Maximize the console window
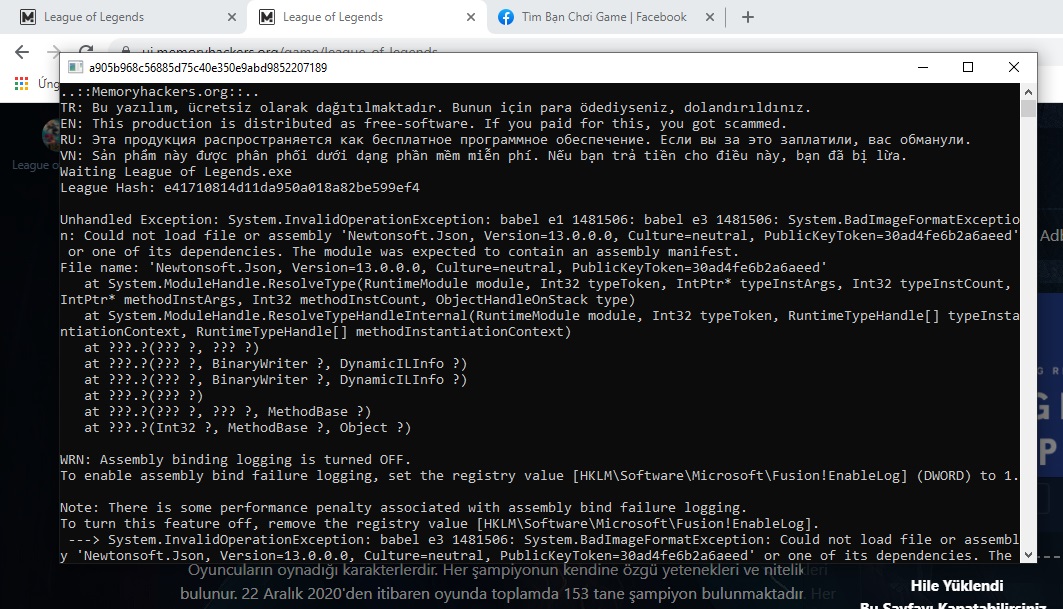1063x609 pixels. click(x=968, y=67)
